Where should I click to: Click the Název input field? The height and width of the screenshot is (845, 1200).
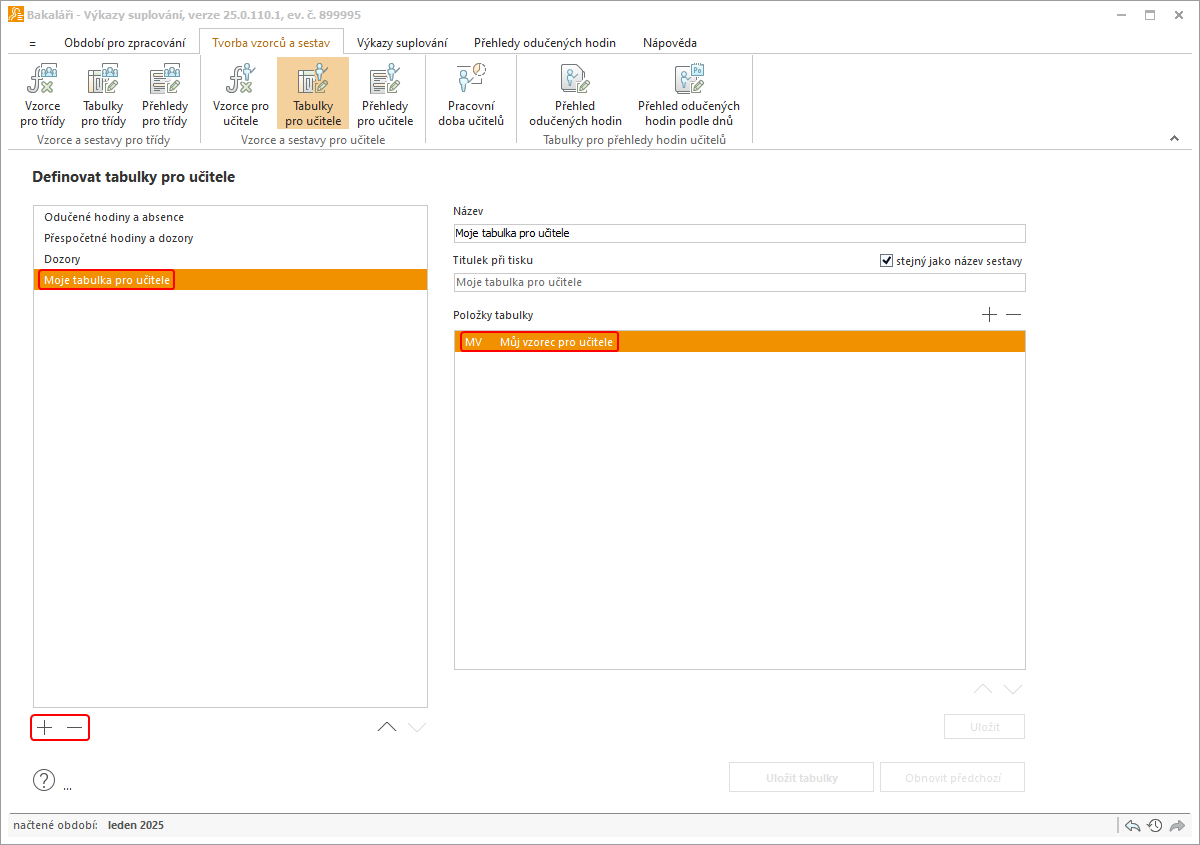coord(739,233)
